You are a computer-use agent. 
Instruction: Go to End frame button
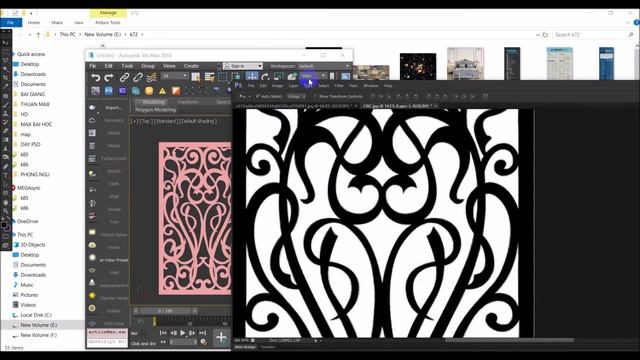point(202,333)
